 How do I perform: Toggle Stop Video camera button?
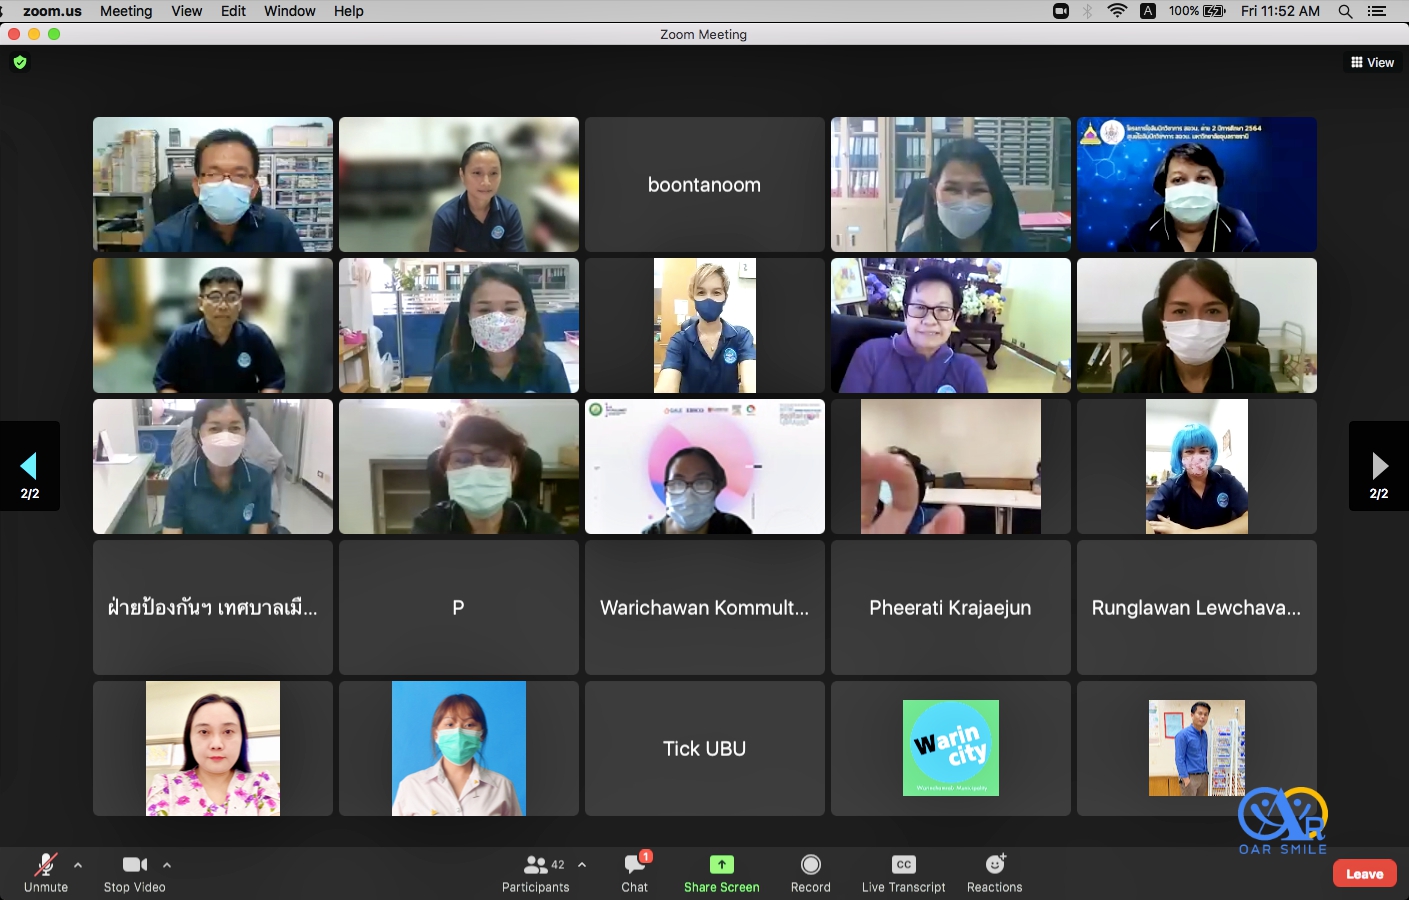click(135, 865)
